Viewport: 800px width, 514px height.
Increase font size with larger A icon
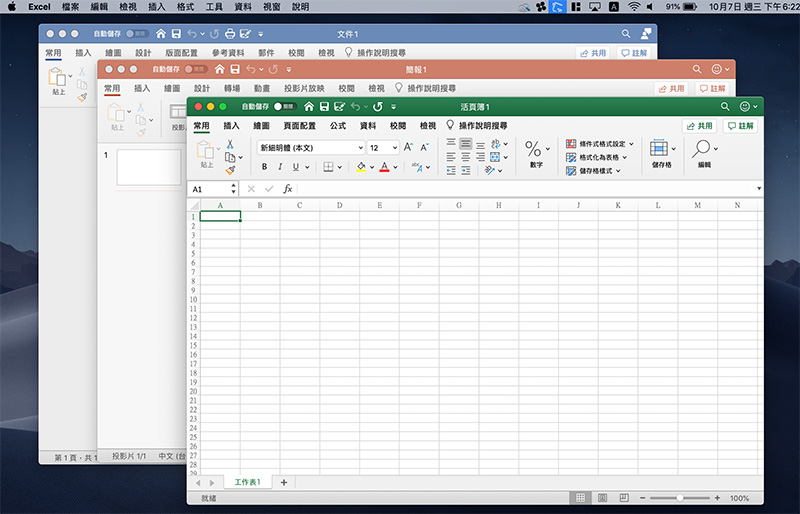tap(408, 148)
